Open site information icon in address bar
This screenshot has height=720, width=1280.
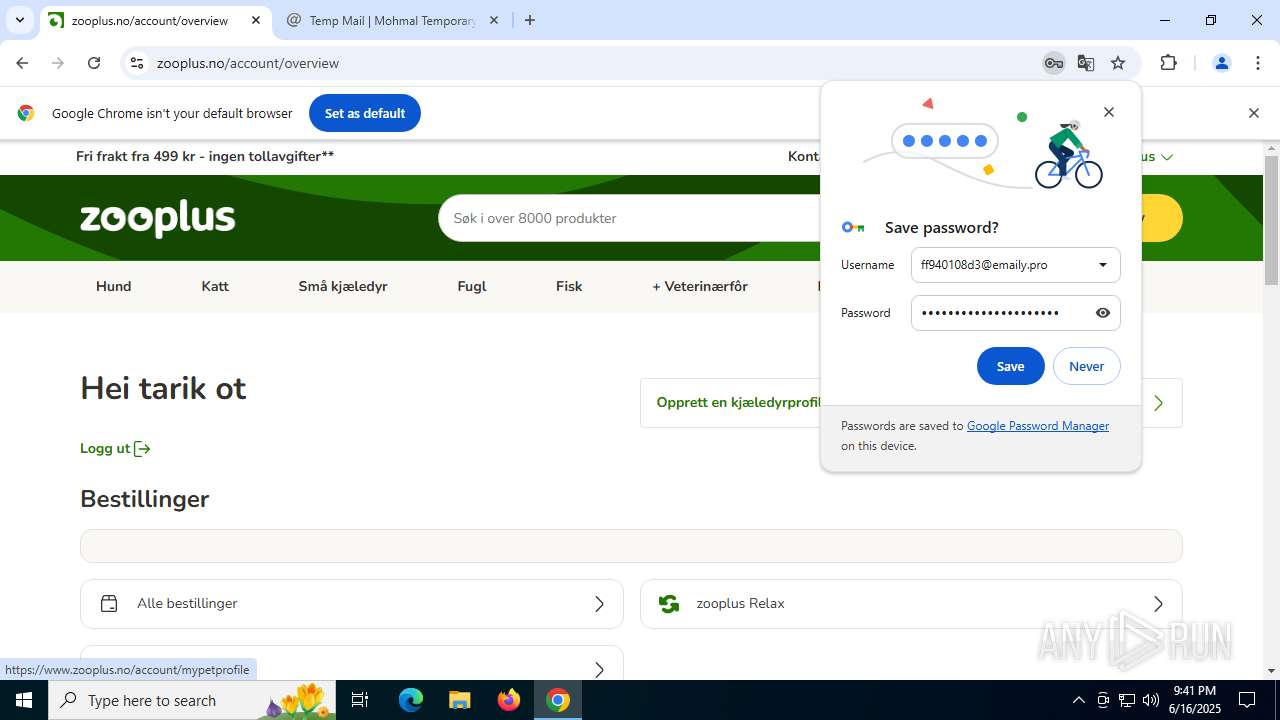pos(138,63)
